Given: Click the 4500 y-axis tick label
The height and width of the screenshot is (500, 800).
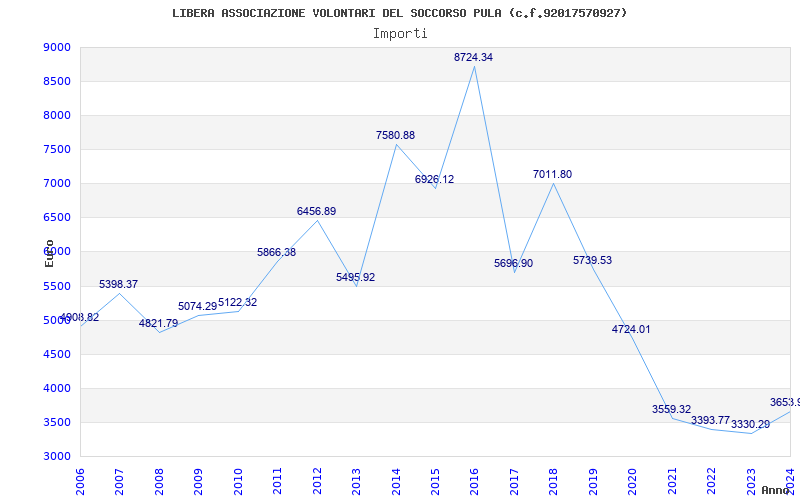Looking at the screenshot, I should (x=57, y=355).
